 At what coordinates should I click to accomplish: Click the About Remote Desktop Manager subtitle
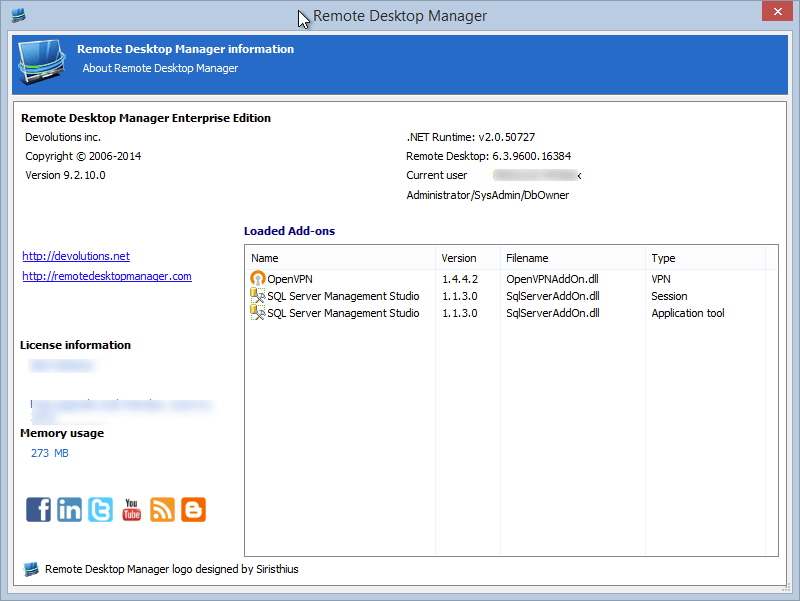[x=160, y=68]
